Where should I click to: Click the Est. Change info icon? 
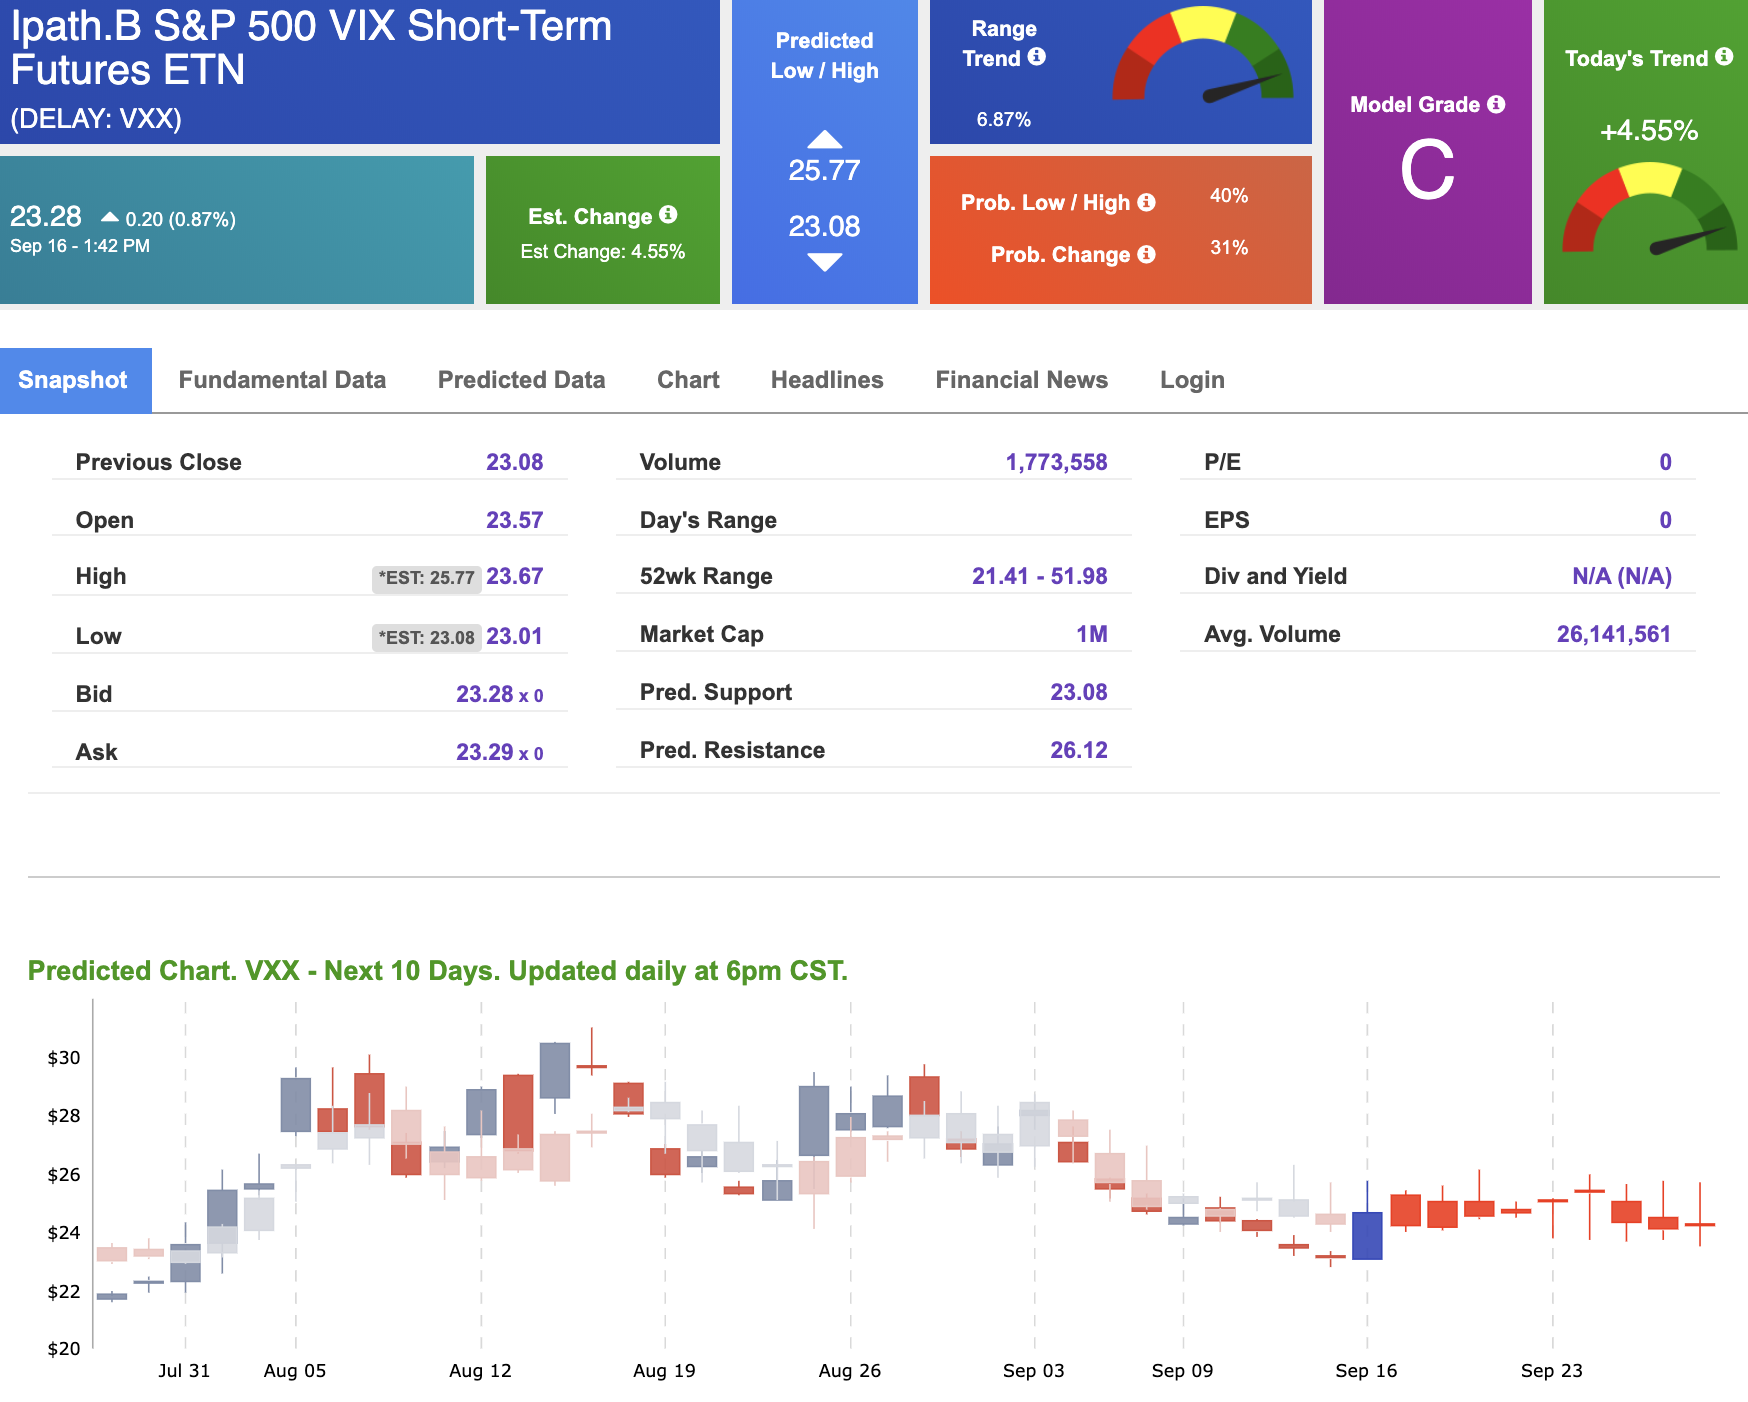click(x=669, y=215)
